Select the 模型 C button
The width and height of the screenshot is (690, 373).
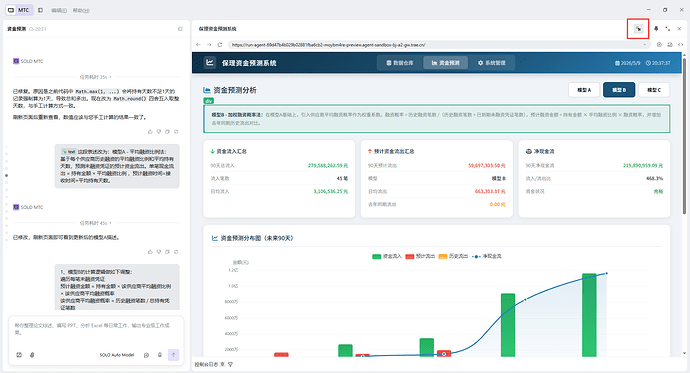click(654, 90)
